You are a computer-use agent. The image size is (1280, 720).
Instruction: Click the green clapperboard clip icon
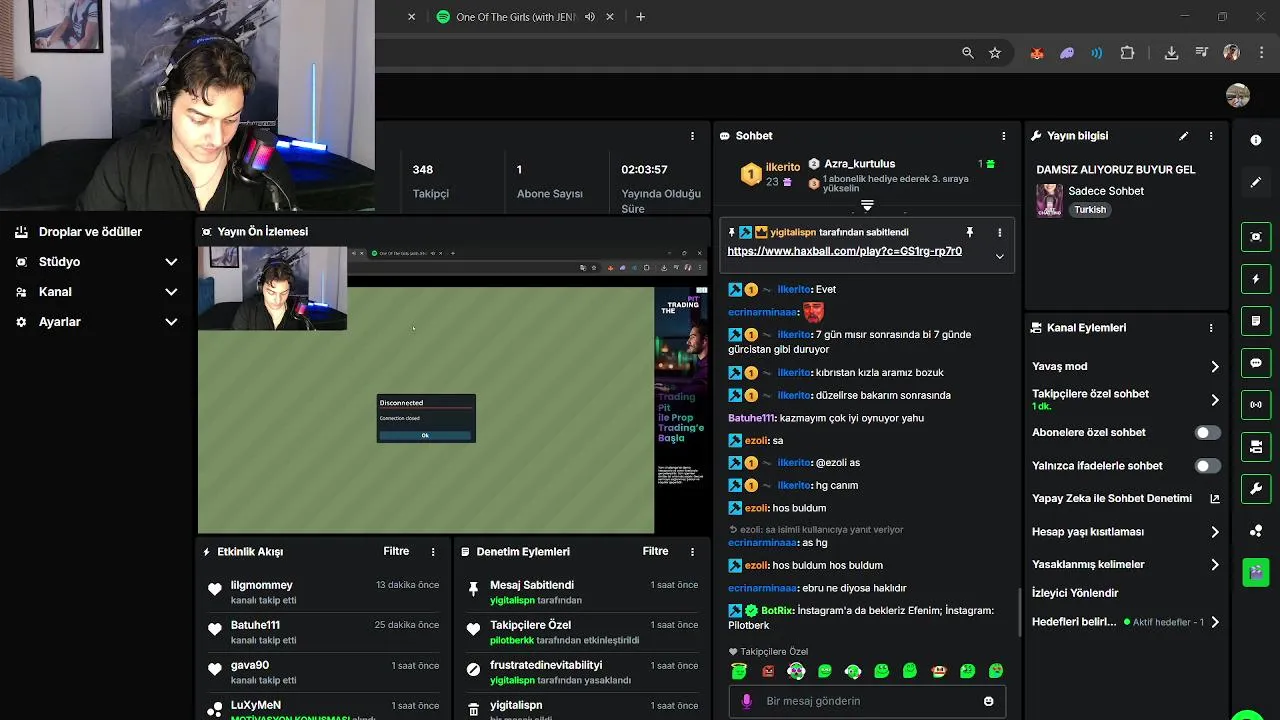[1256, 572]
